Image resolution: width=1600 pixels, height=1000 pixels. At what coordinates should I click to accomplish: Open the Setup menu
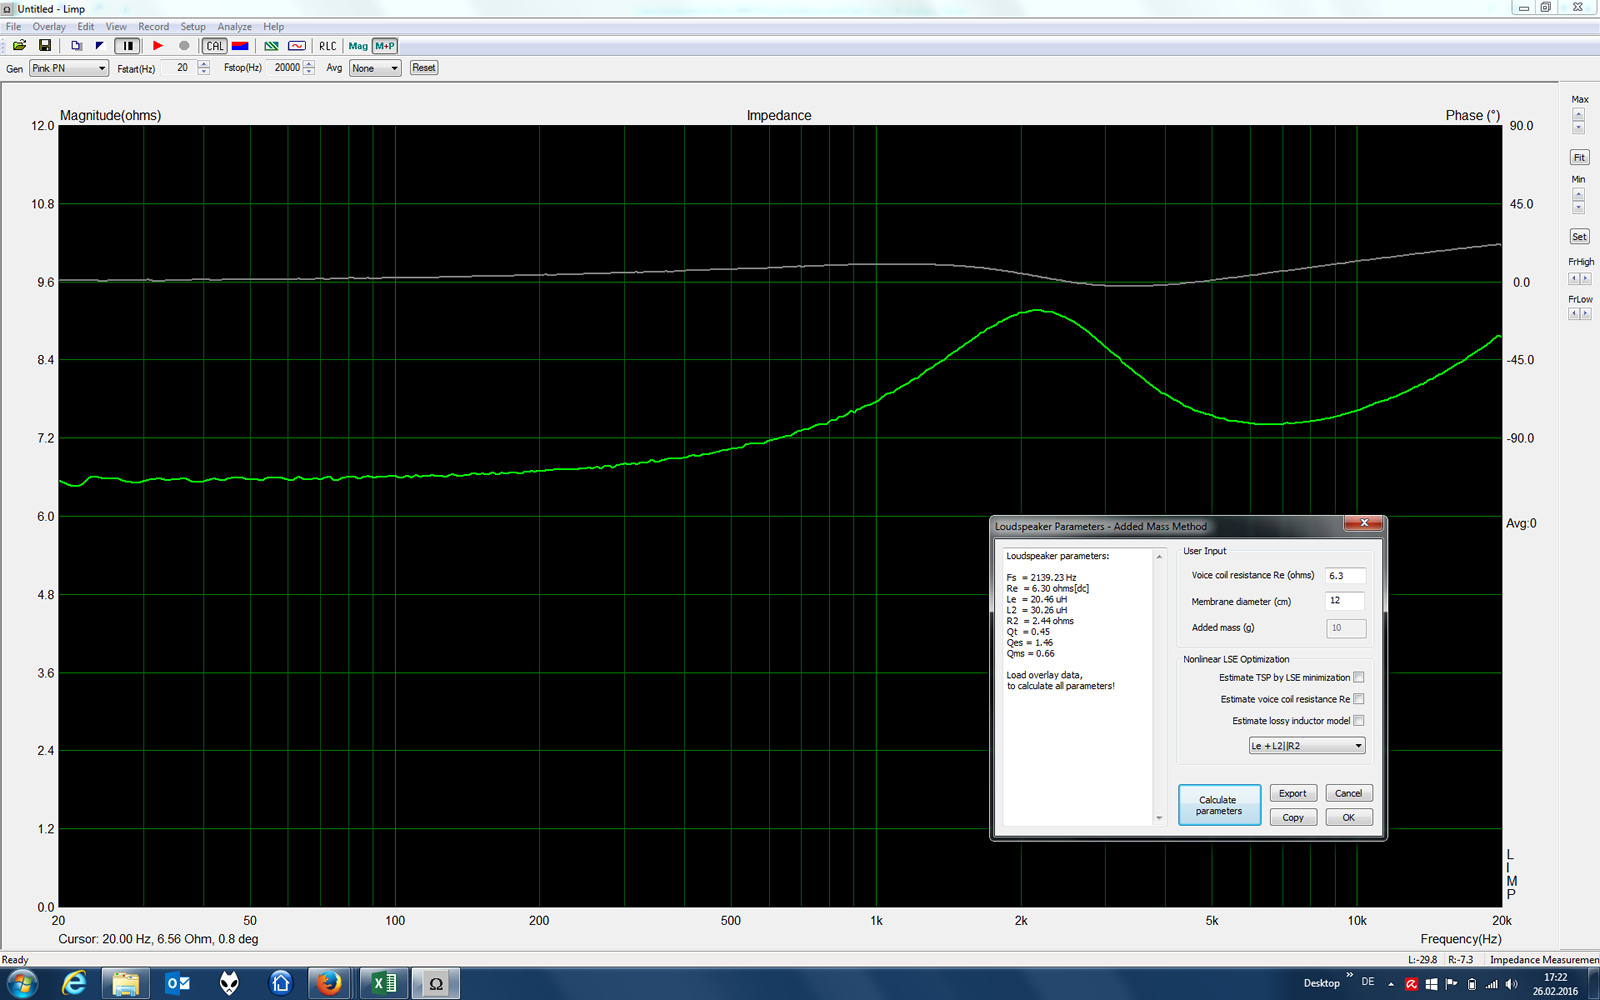click(193, 27)
